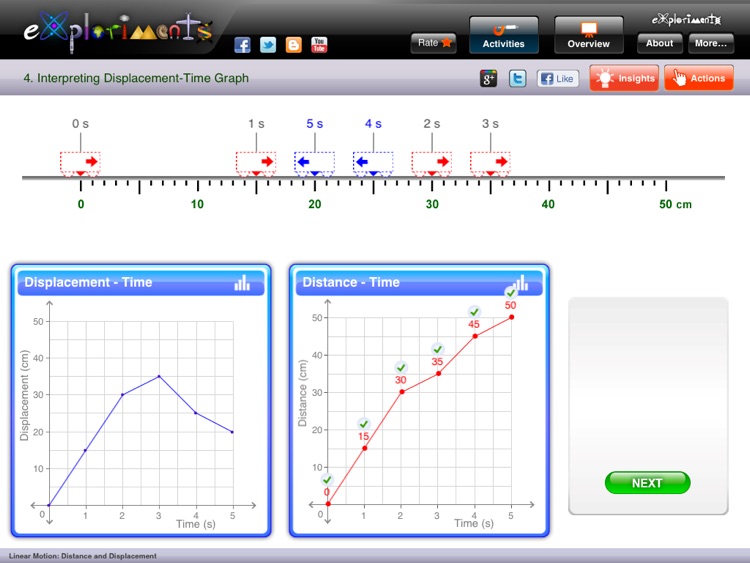The height and width of the screenshot is (563, 750).
Task: Click the '5 s' time label
Action: coord(315,124)
